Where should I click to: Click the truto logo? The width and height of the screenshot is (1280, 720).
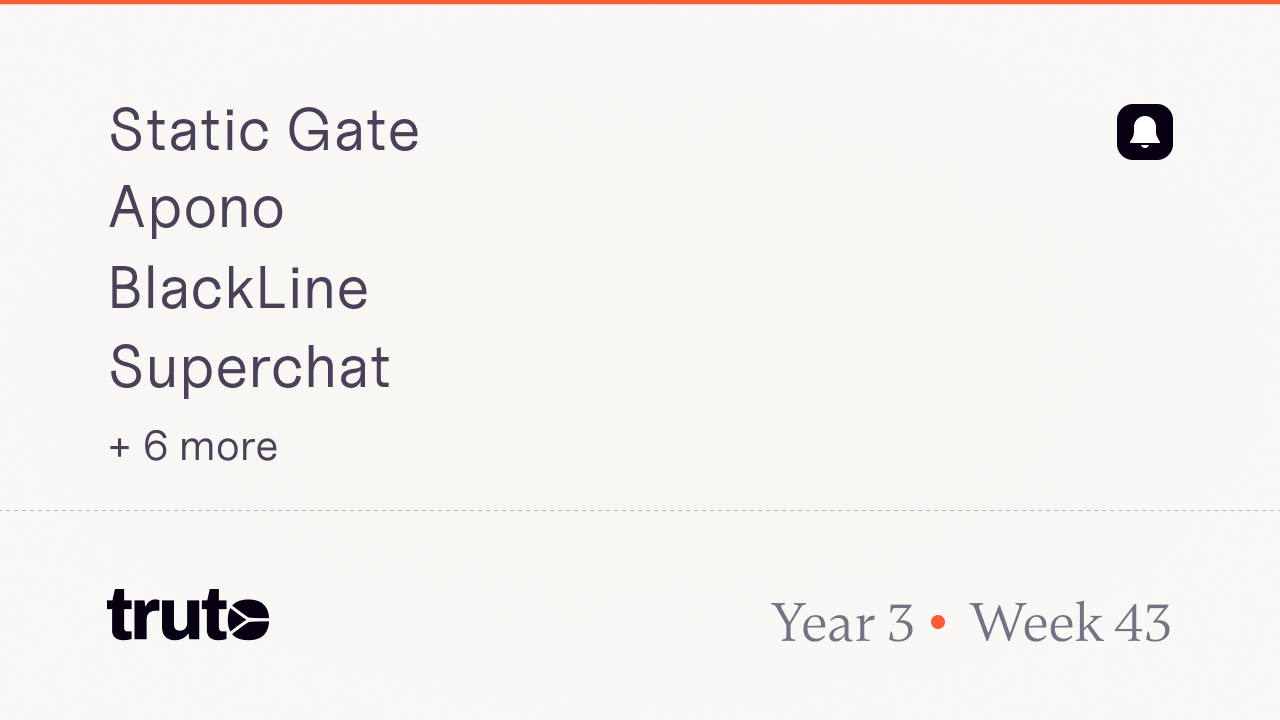188,615
